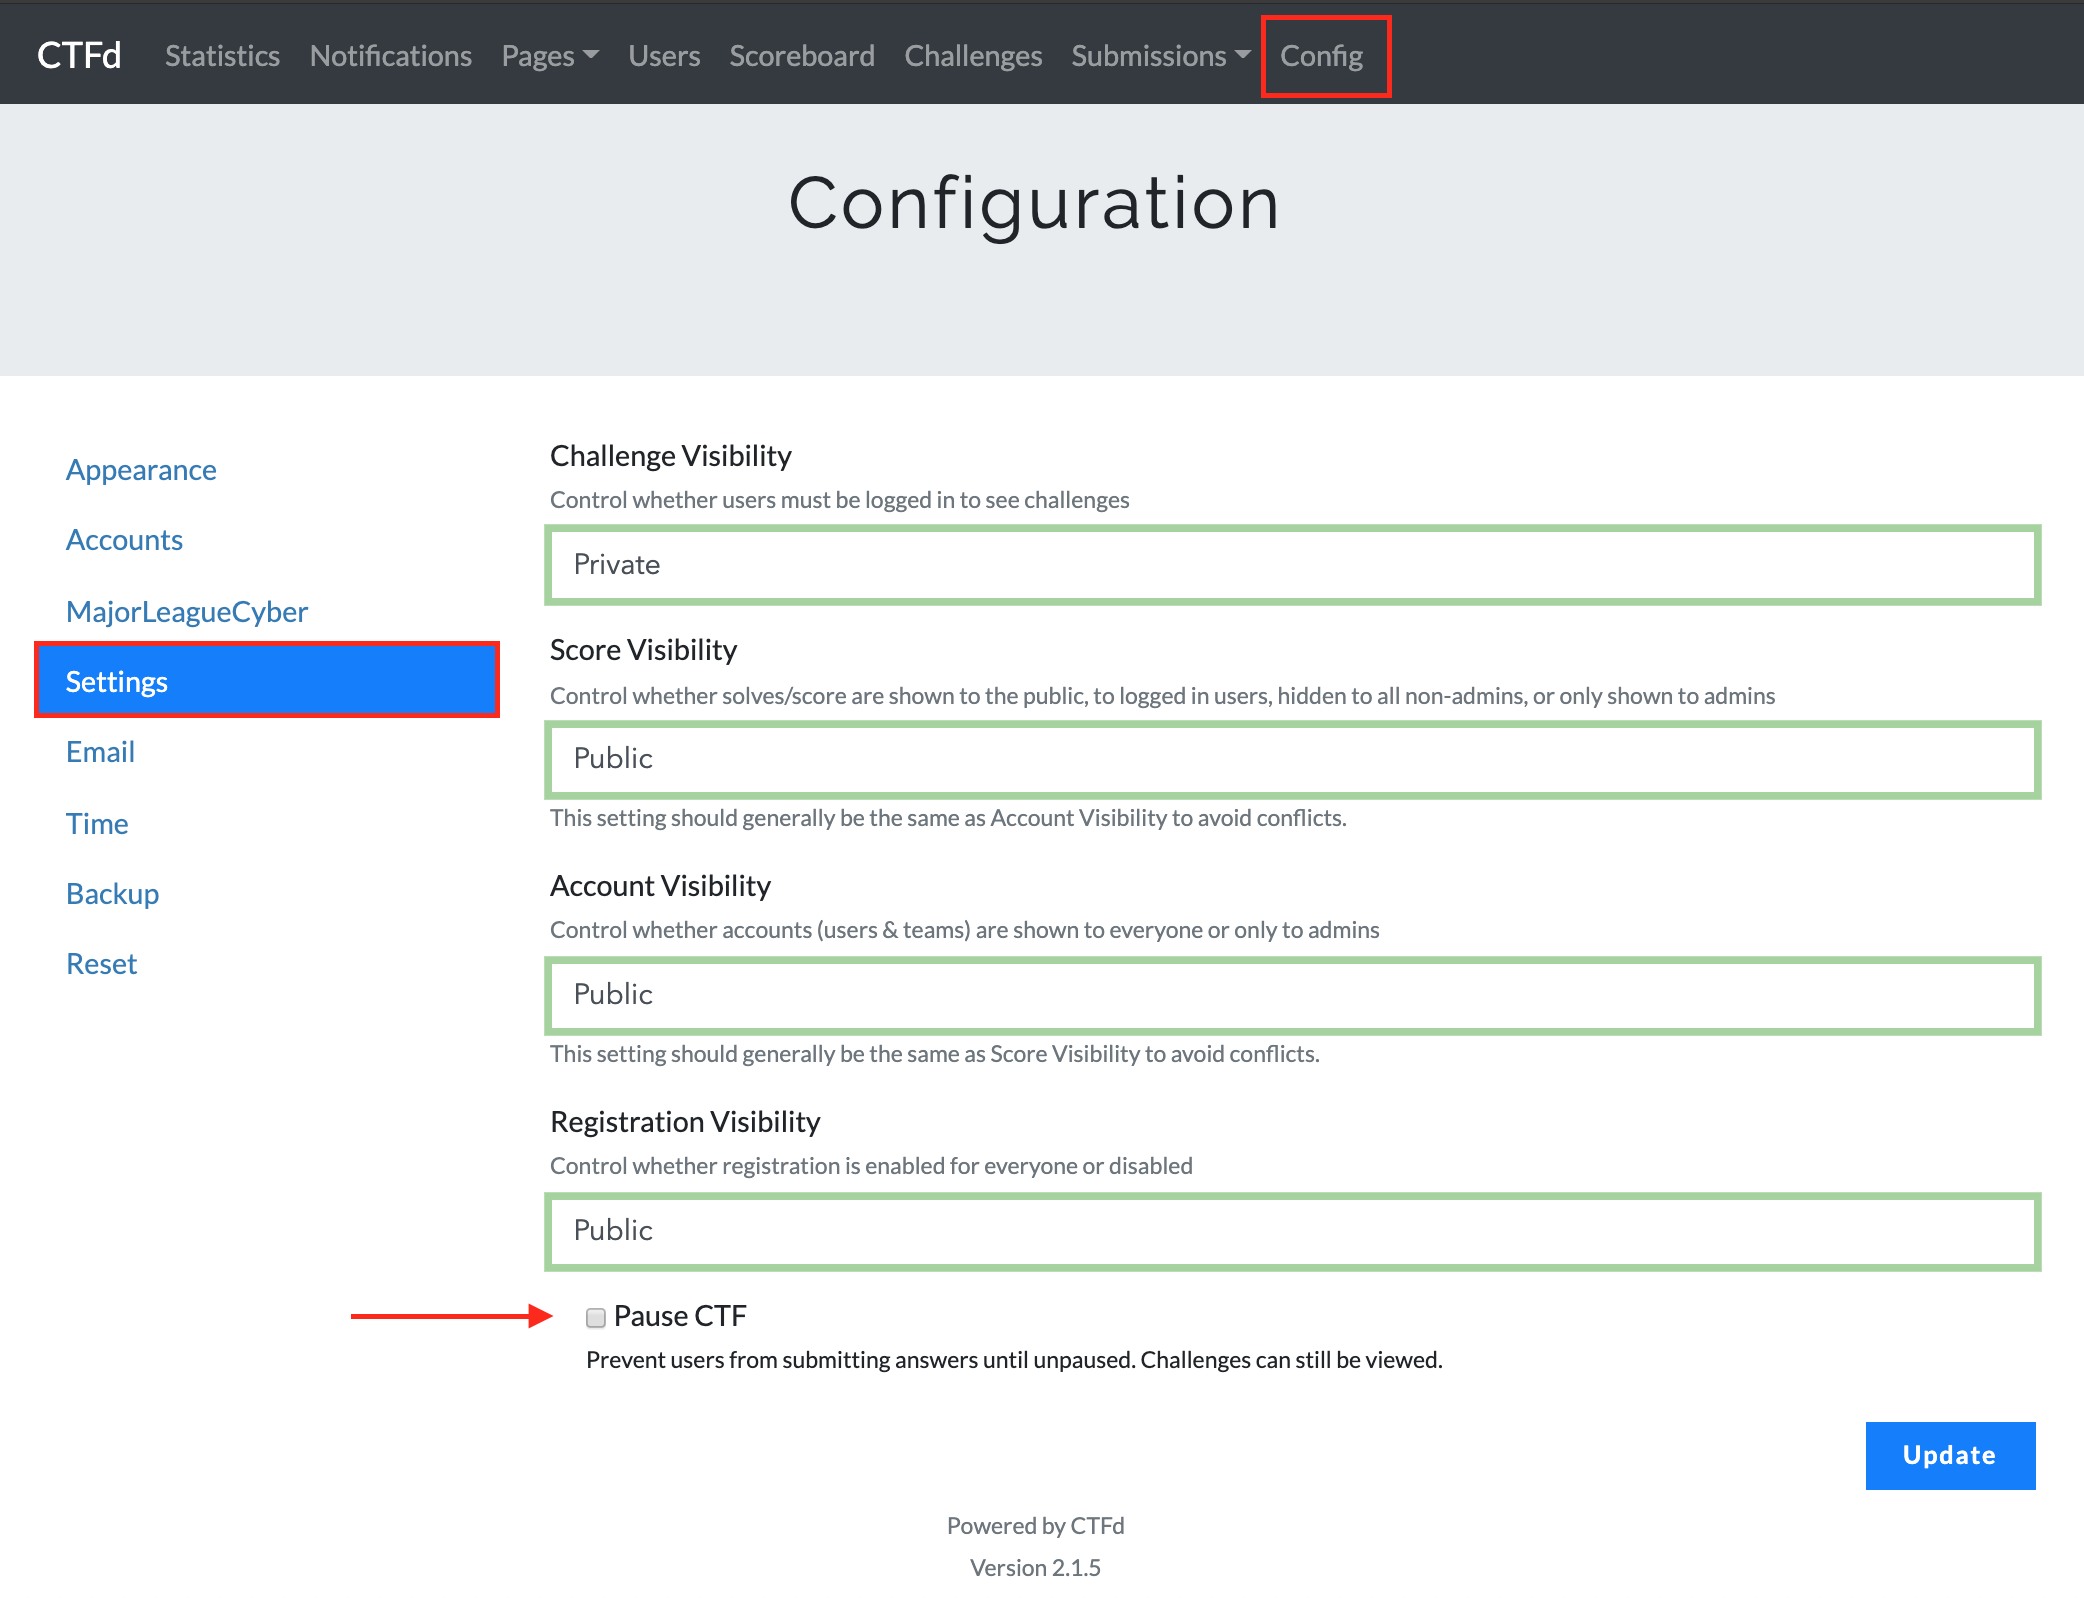Screen dimensions: 2084x1598
Task: Switch to Appearance config tab
Action: click(x=141, y=470)
